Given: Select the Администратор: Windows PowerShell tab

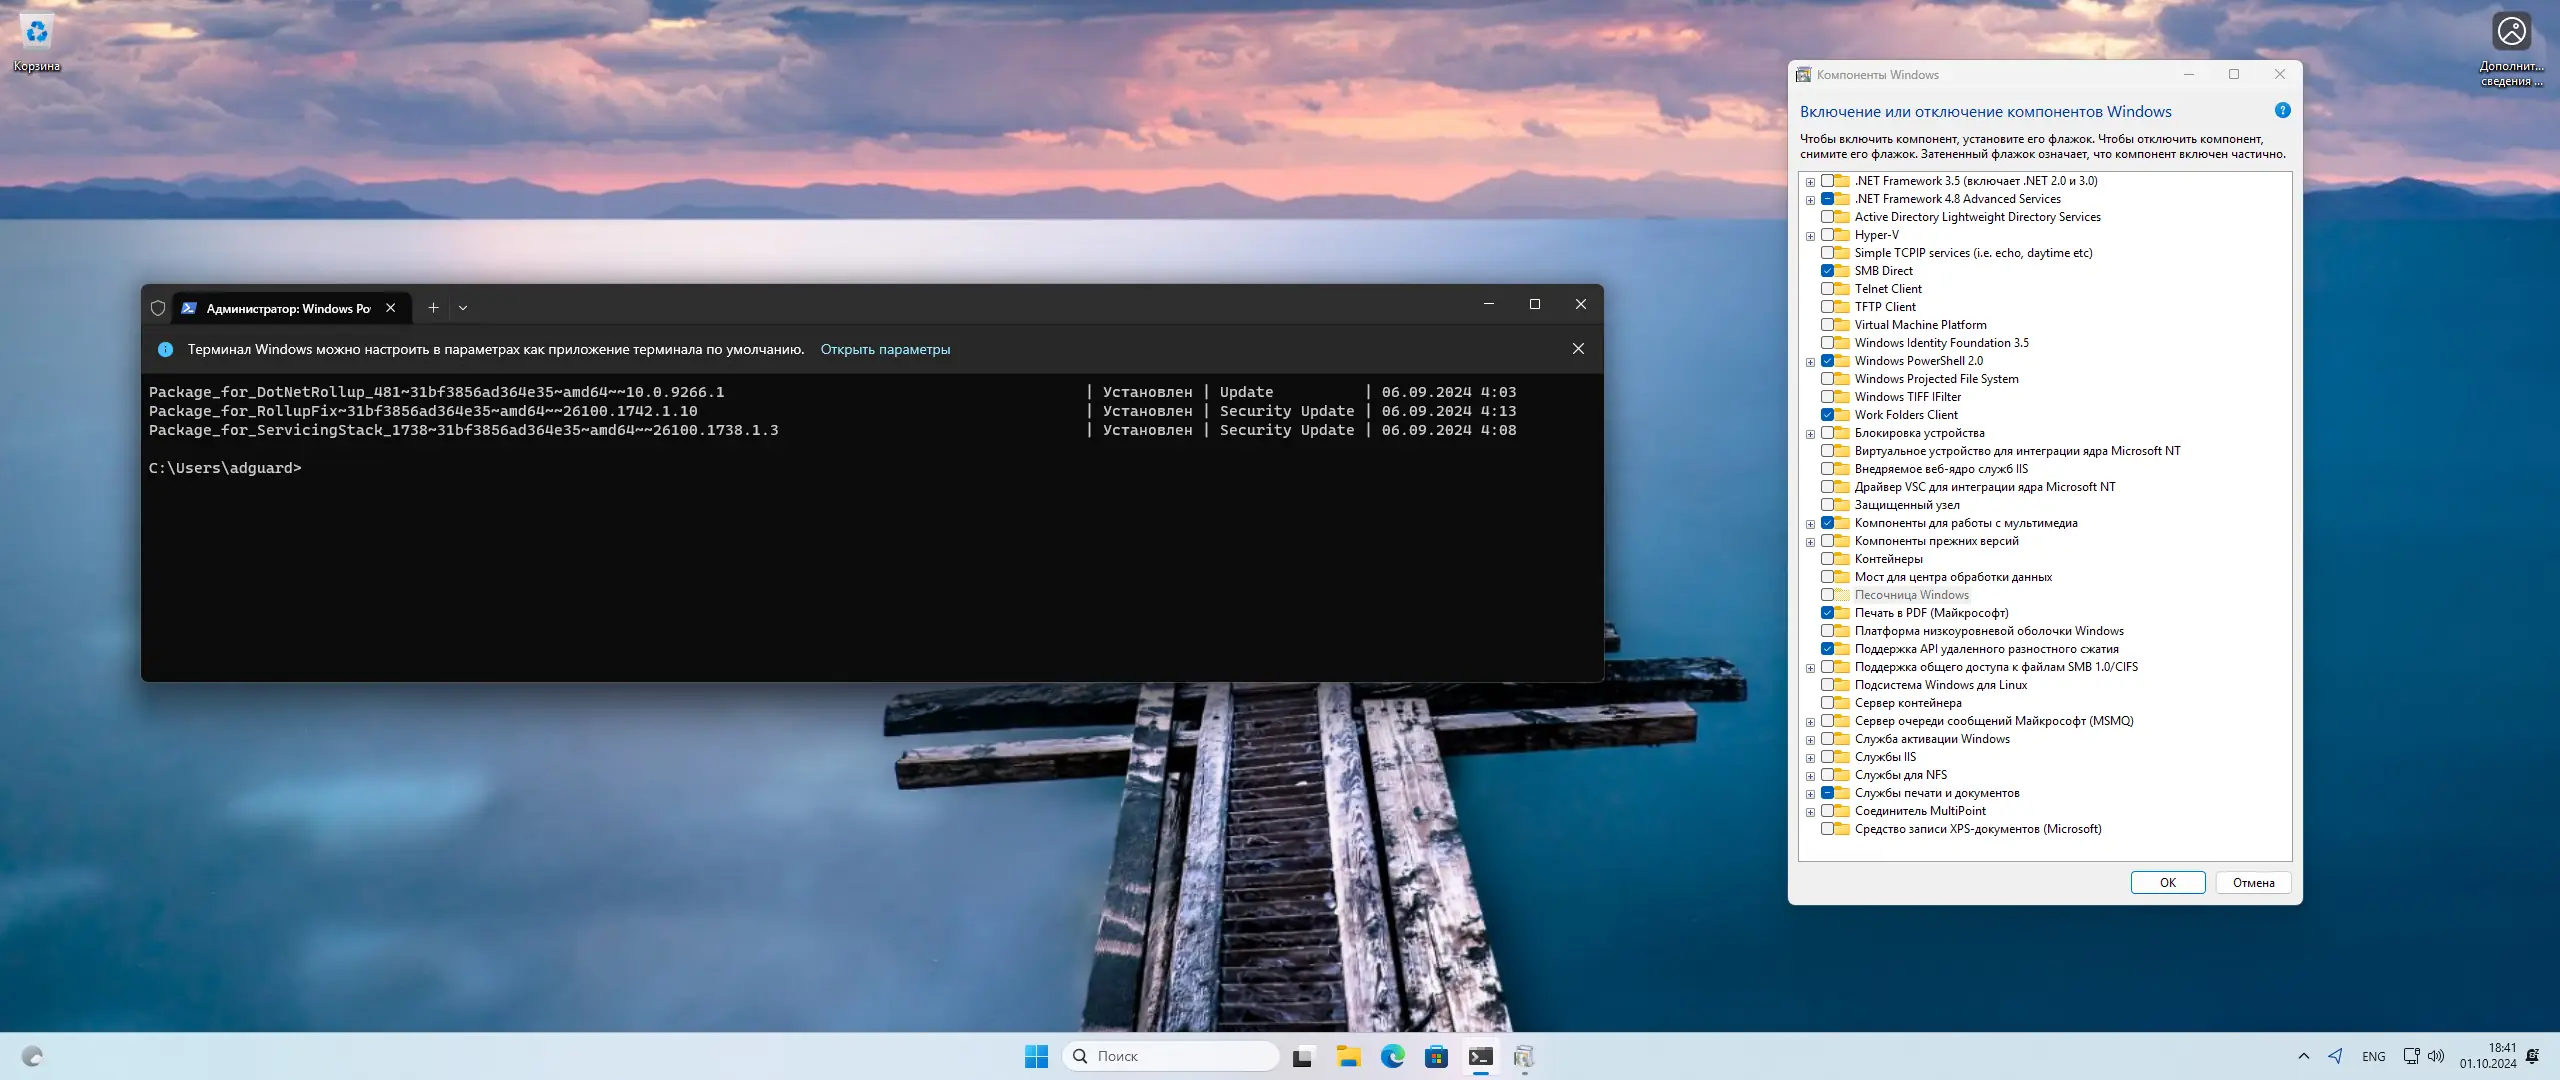Looking at the screenshot, I should pos(286,308).
